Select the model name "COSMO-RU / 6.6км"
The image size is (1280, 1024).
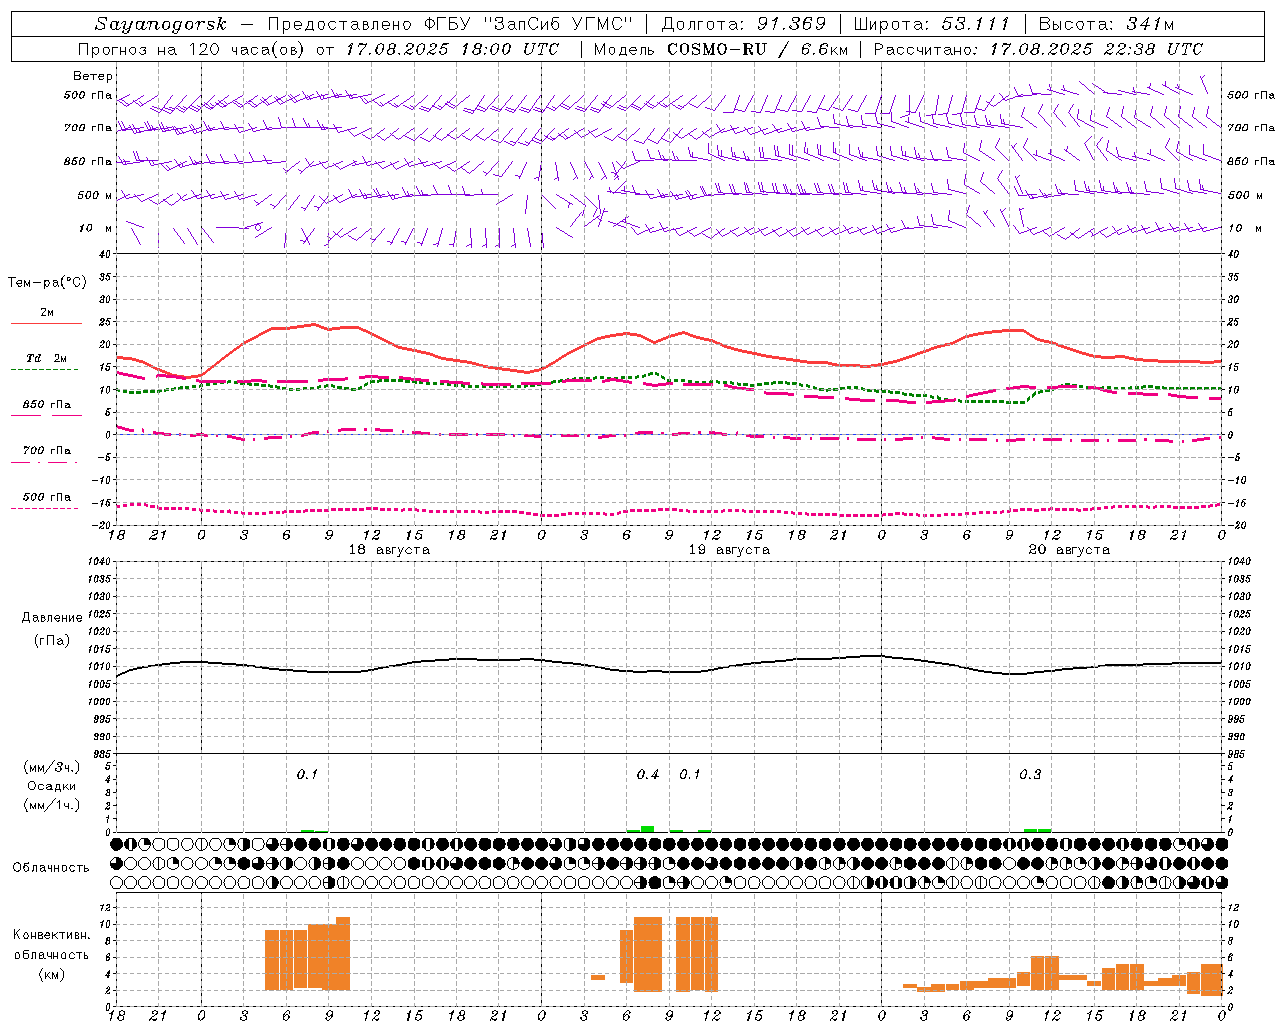tap(758, 49)
